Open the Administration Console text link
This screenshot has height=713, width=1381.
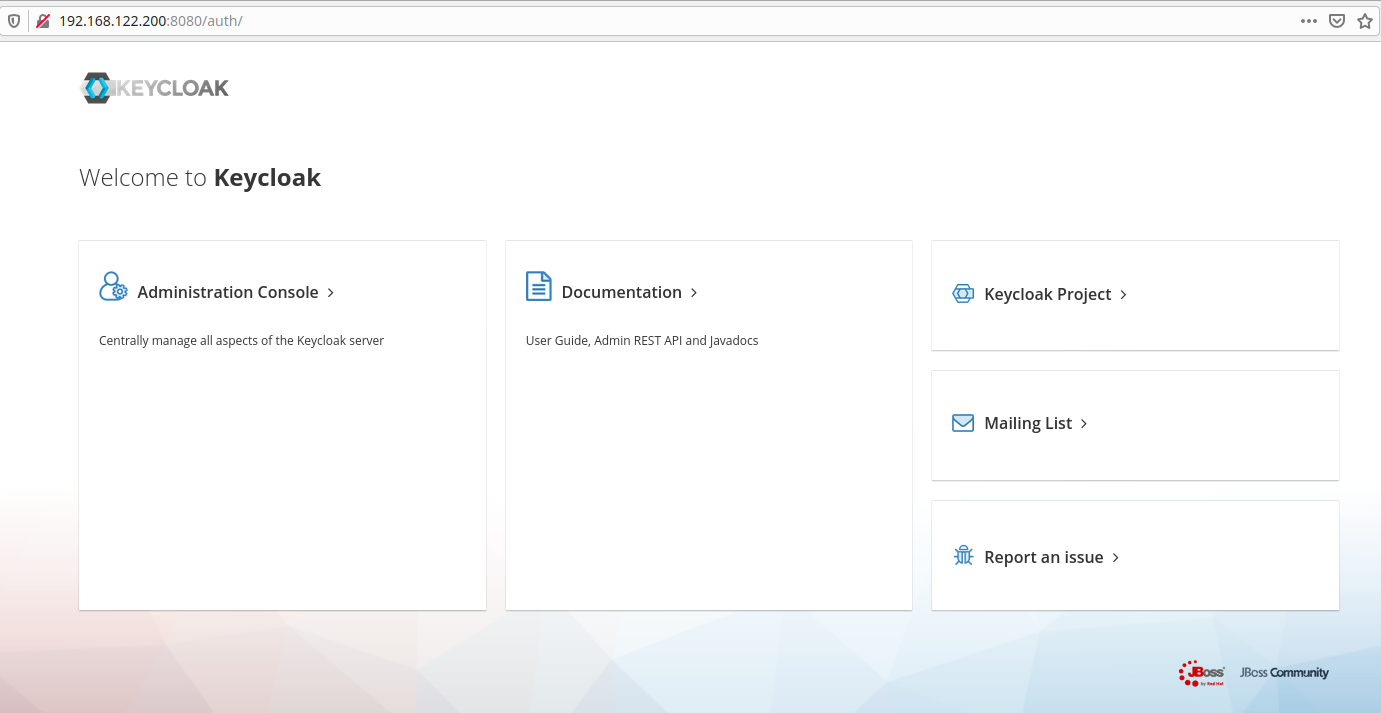coord(228,292)
